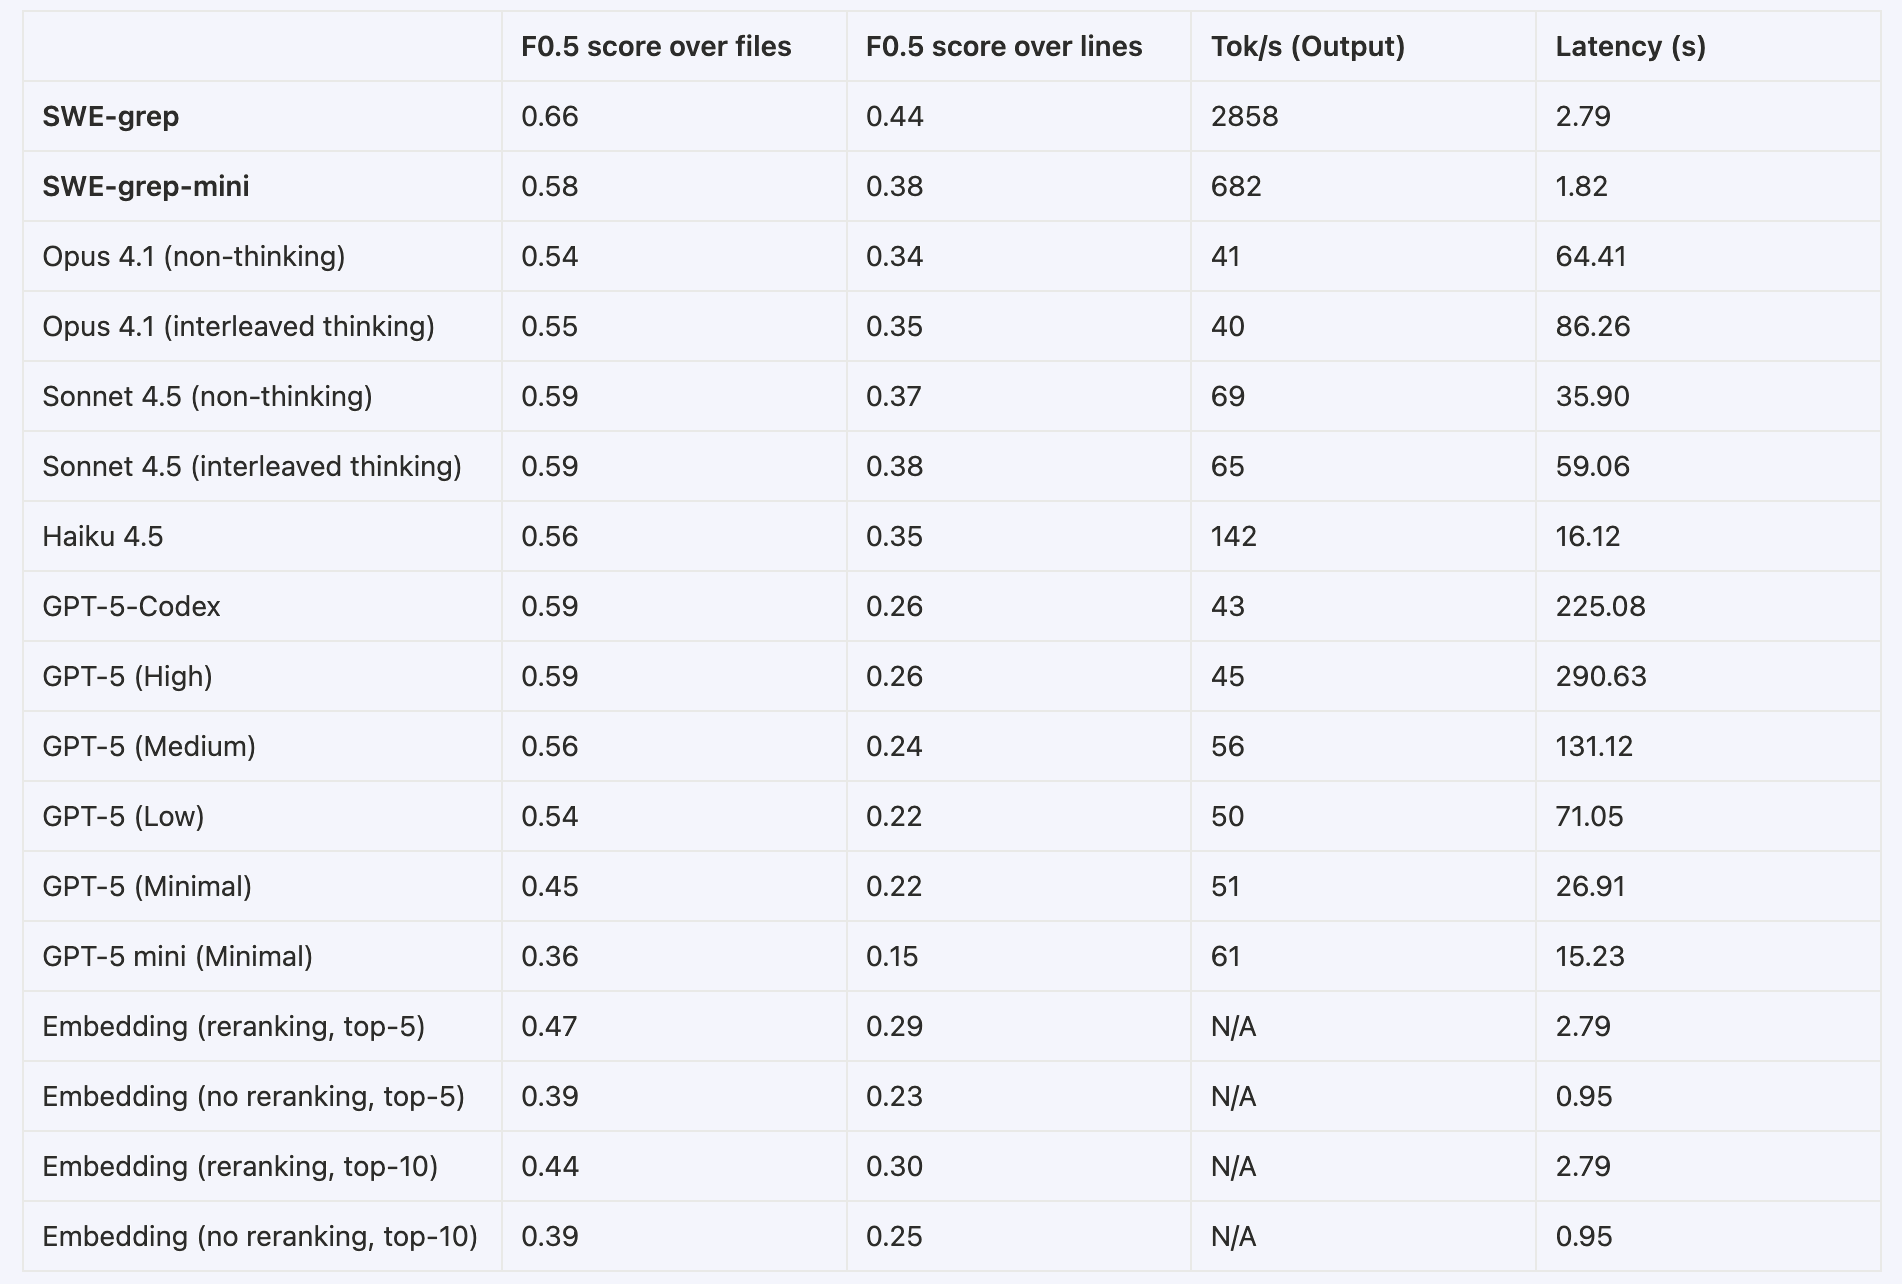
Task: Select the Embedding reranking top-10 lines score 0.30
Action: (895, 1167)
